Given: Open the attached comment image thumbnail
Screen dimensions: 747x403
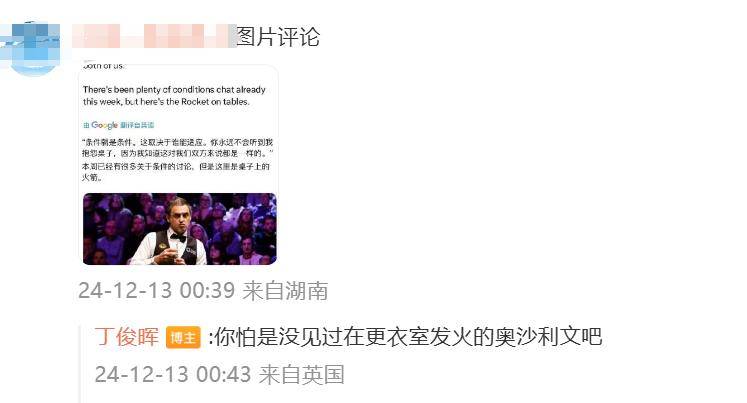Looking at the screenshot, I should [x=178, y=163].
